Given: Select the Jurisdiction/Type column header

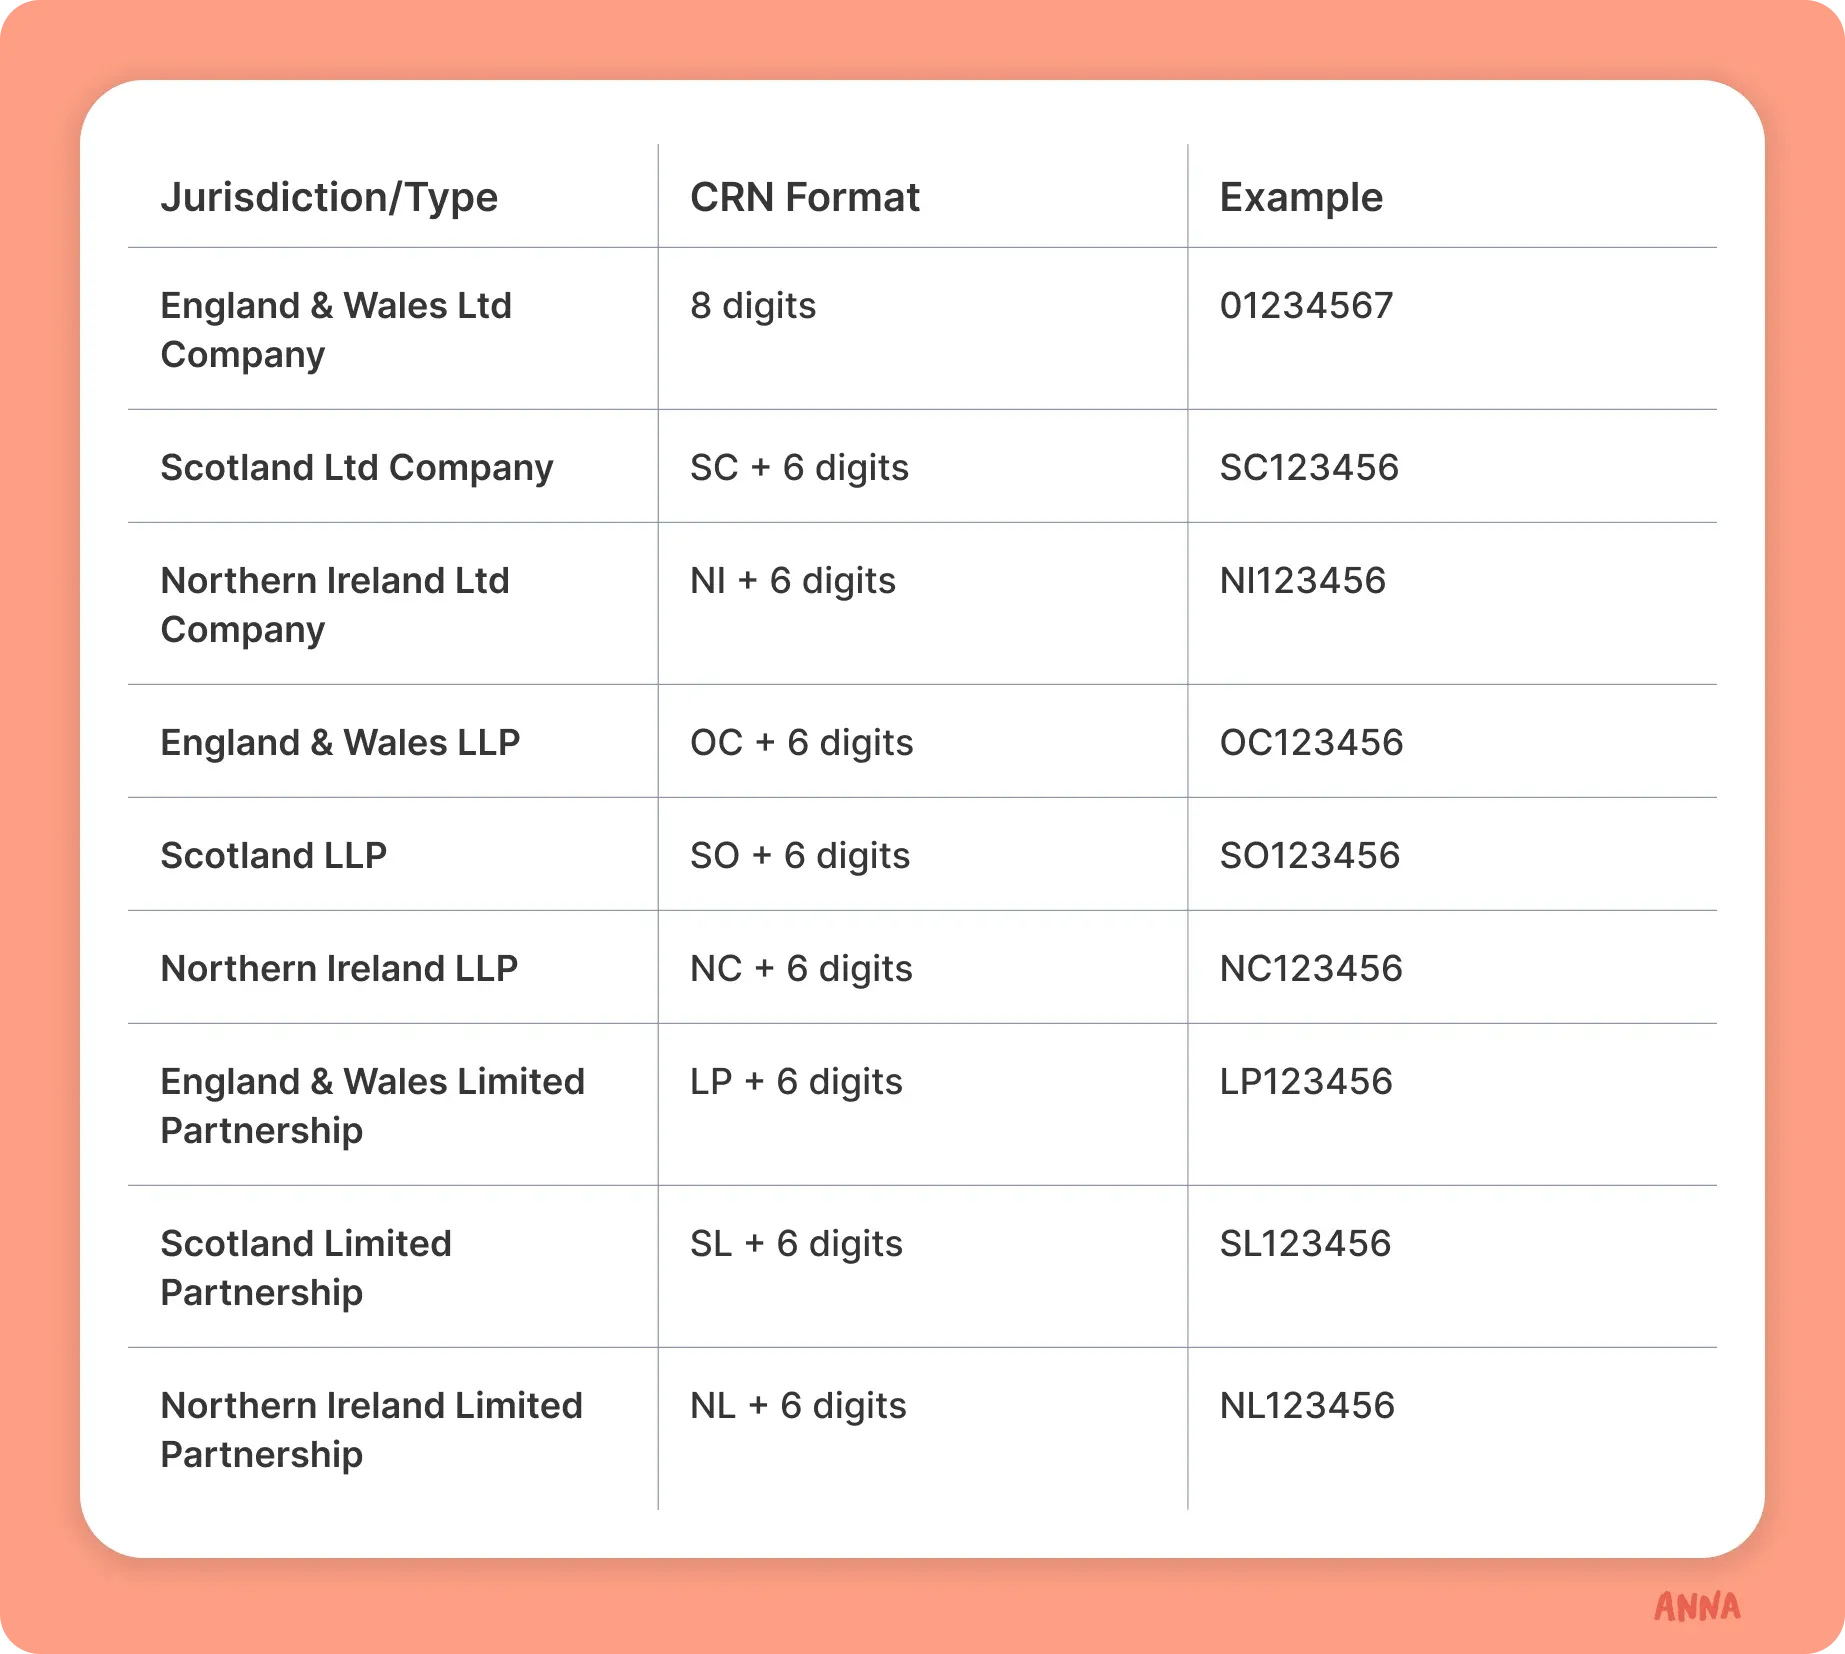Looking at the screenshot, I should pyautogui.click(x=329, y=198).
